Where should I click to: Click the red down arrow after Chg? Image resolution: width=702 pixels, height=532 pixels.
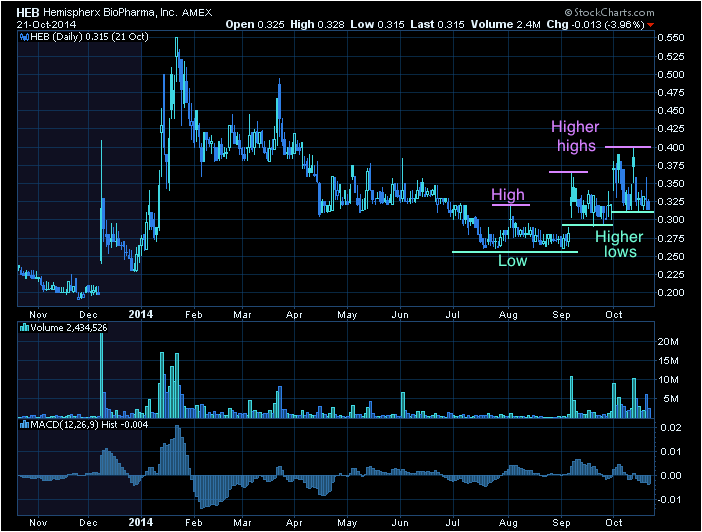(x=650, y=25)
